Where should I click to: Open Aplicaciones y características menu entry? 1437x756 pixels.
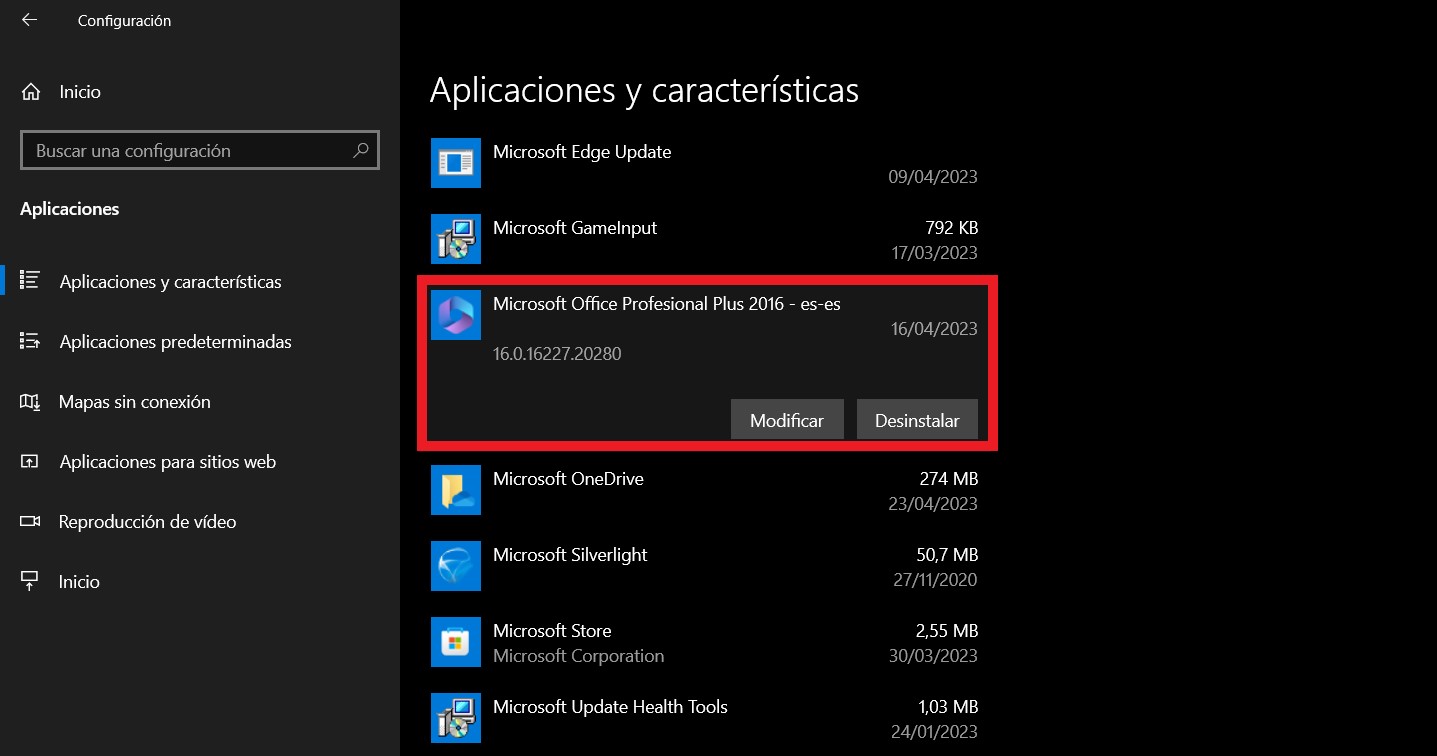click(x=170, y=282)
